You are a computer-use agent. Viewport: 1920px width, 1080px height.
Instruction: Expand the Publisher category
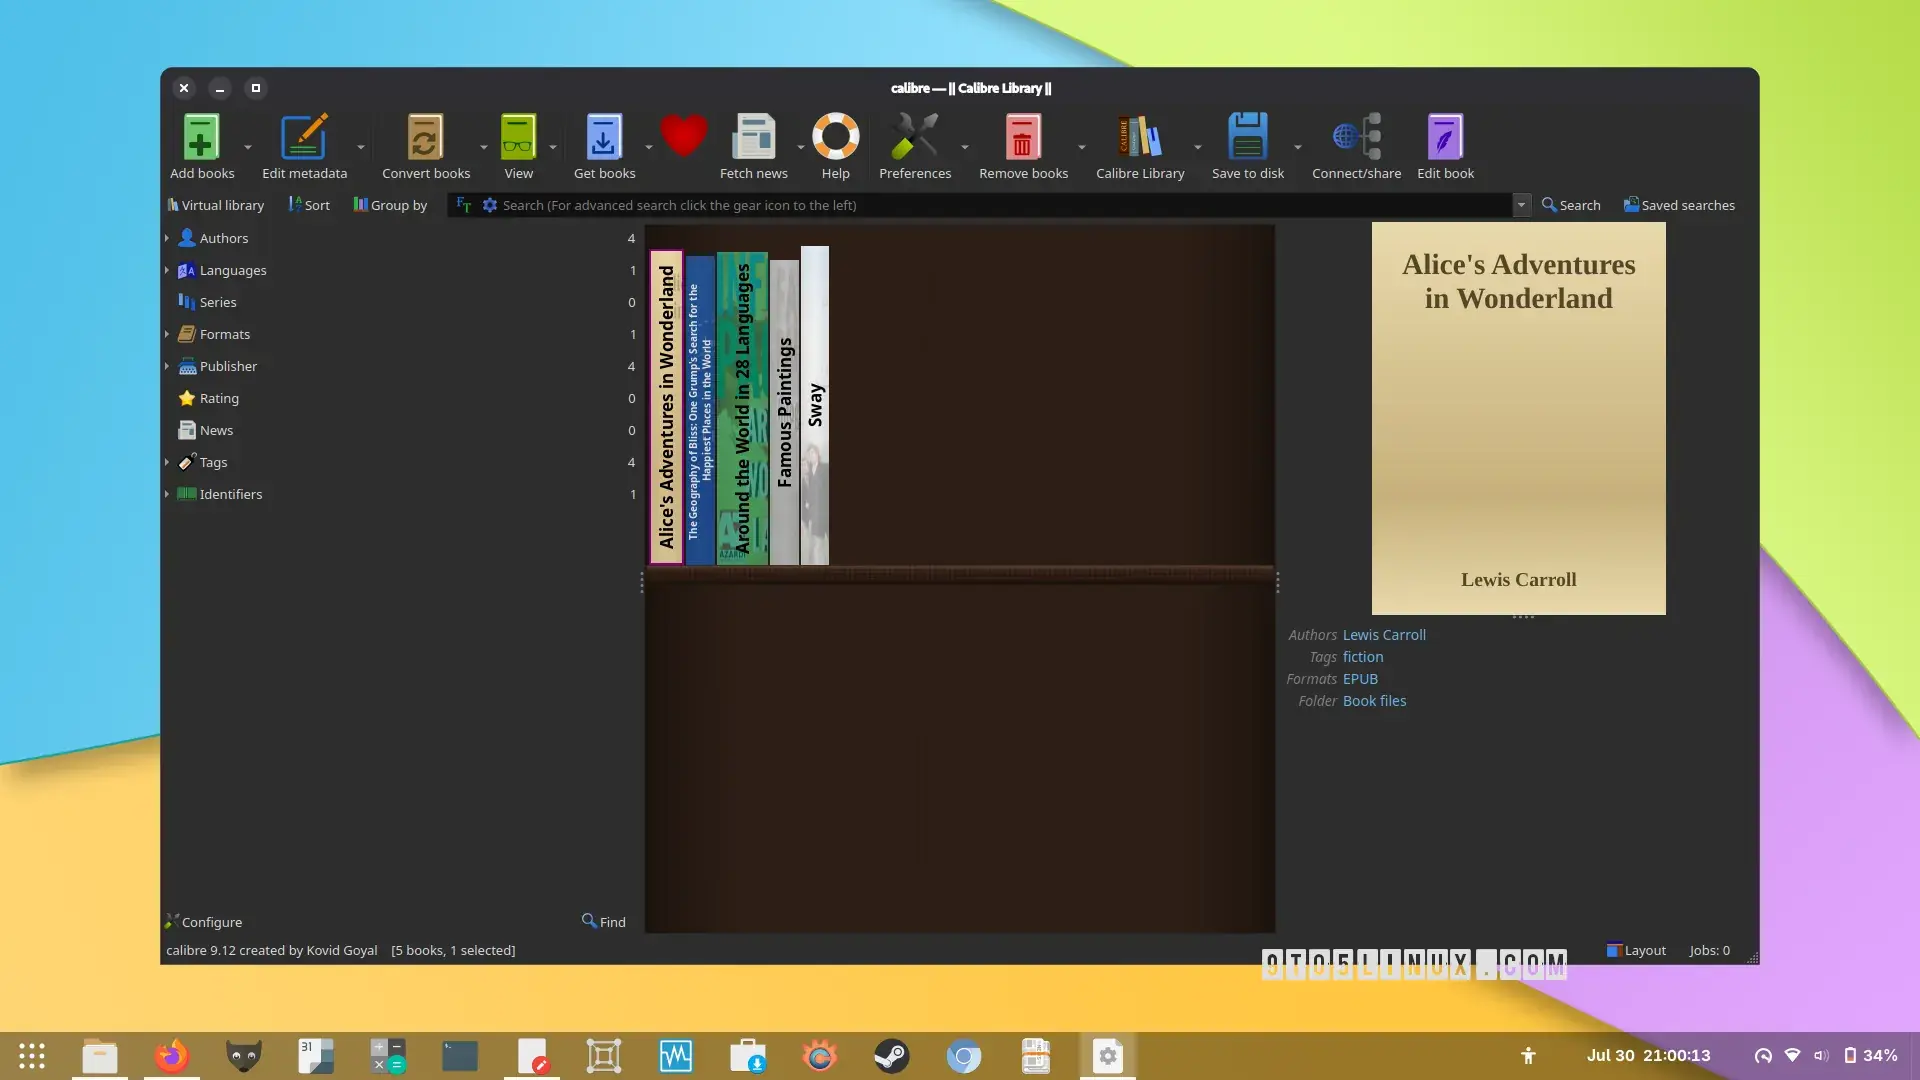167,366
